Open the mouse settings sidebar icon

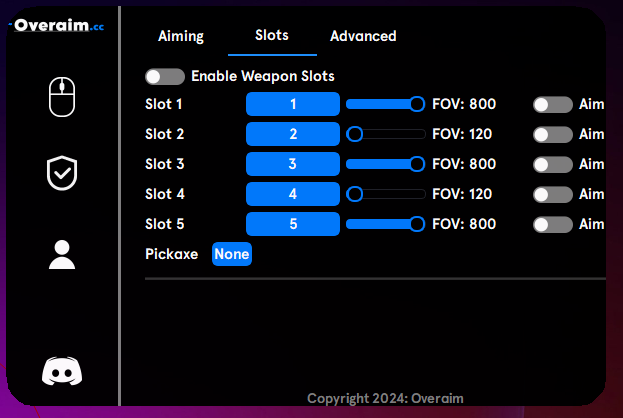pyautogui.click(x=62, y=97)
